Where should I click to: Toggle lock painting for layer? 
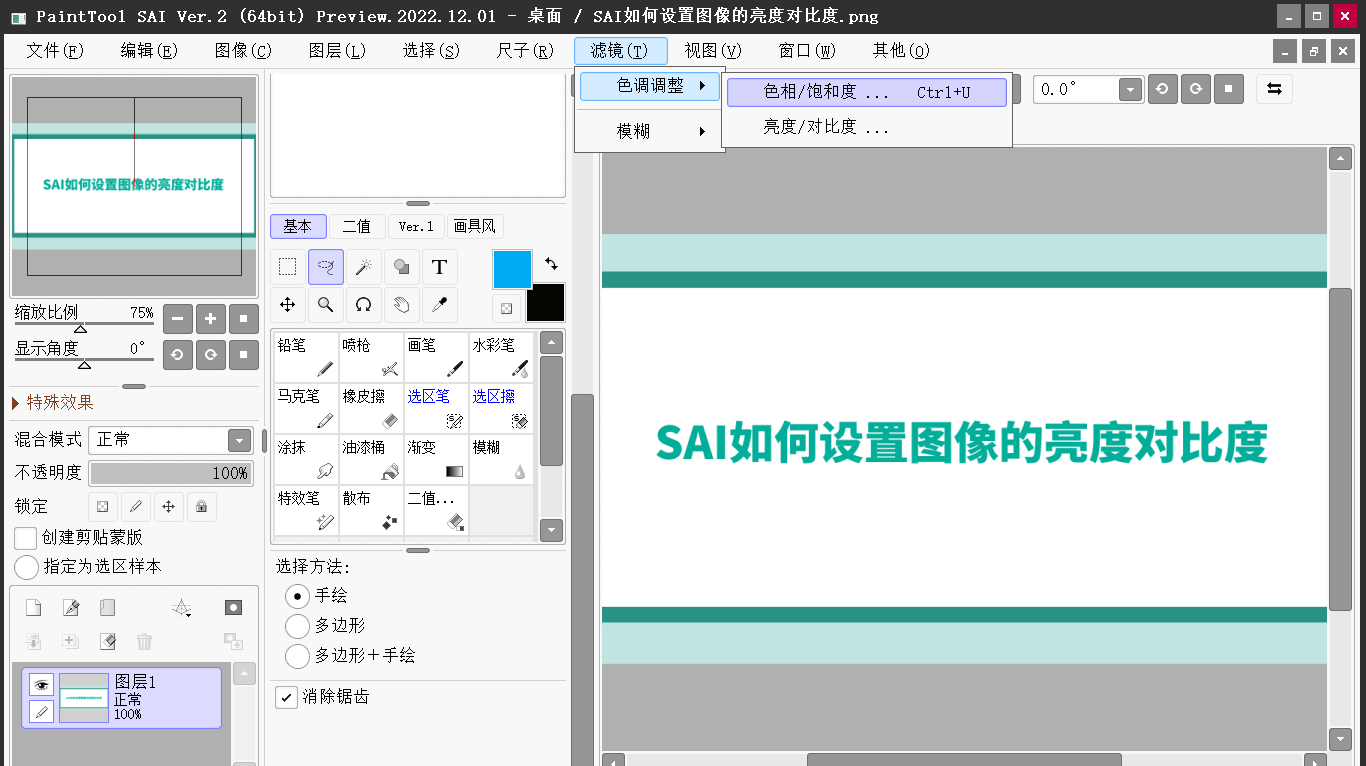136,507
